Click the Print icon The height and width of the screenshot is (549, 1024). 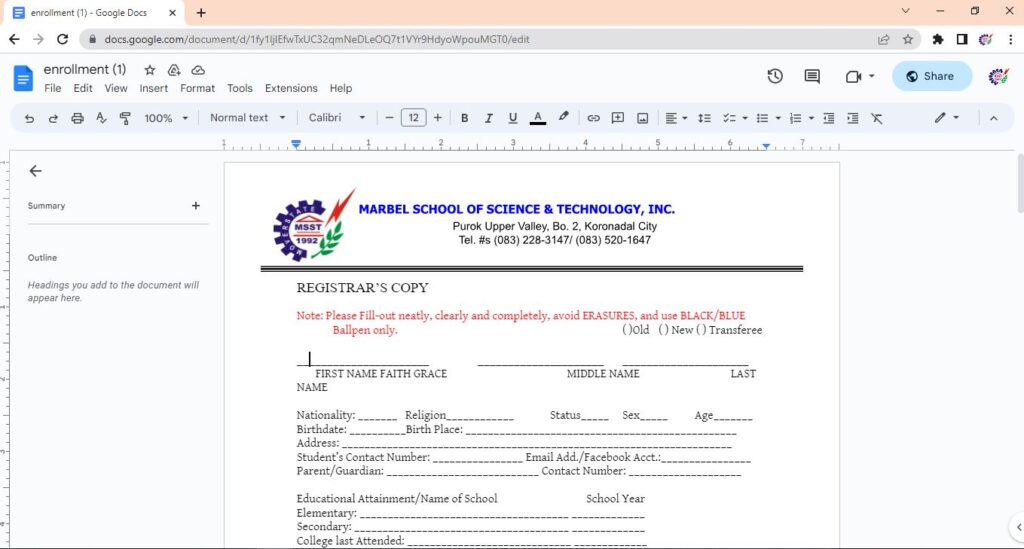pyautogui.click(x=77, y=118)
